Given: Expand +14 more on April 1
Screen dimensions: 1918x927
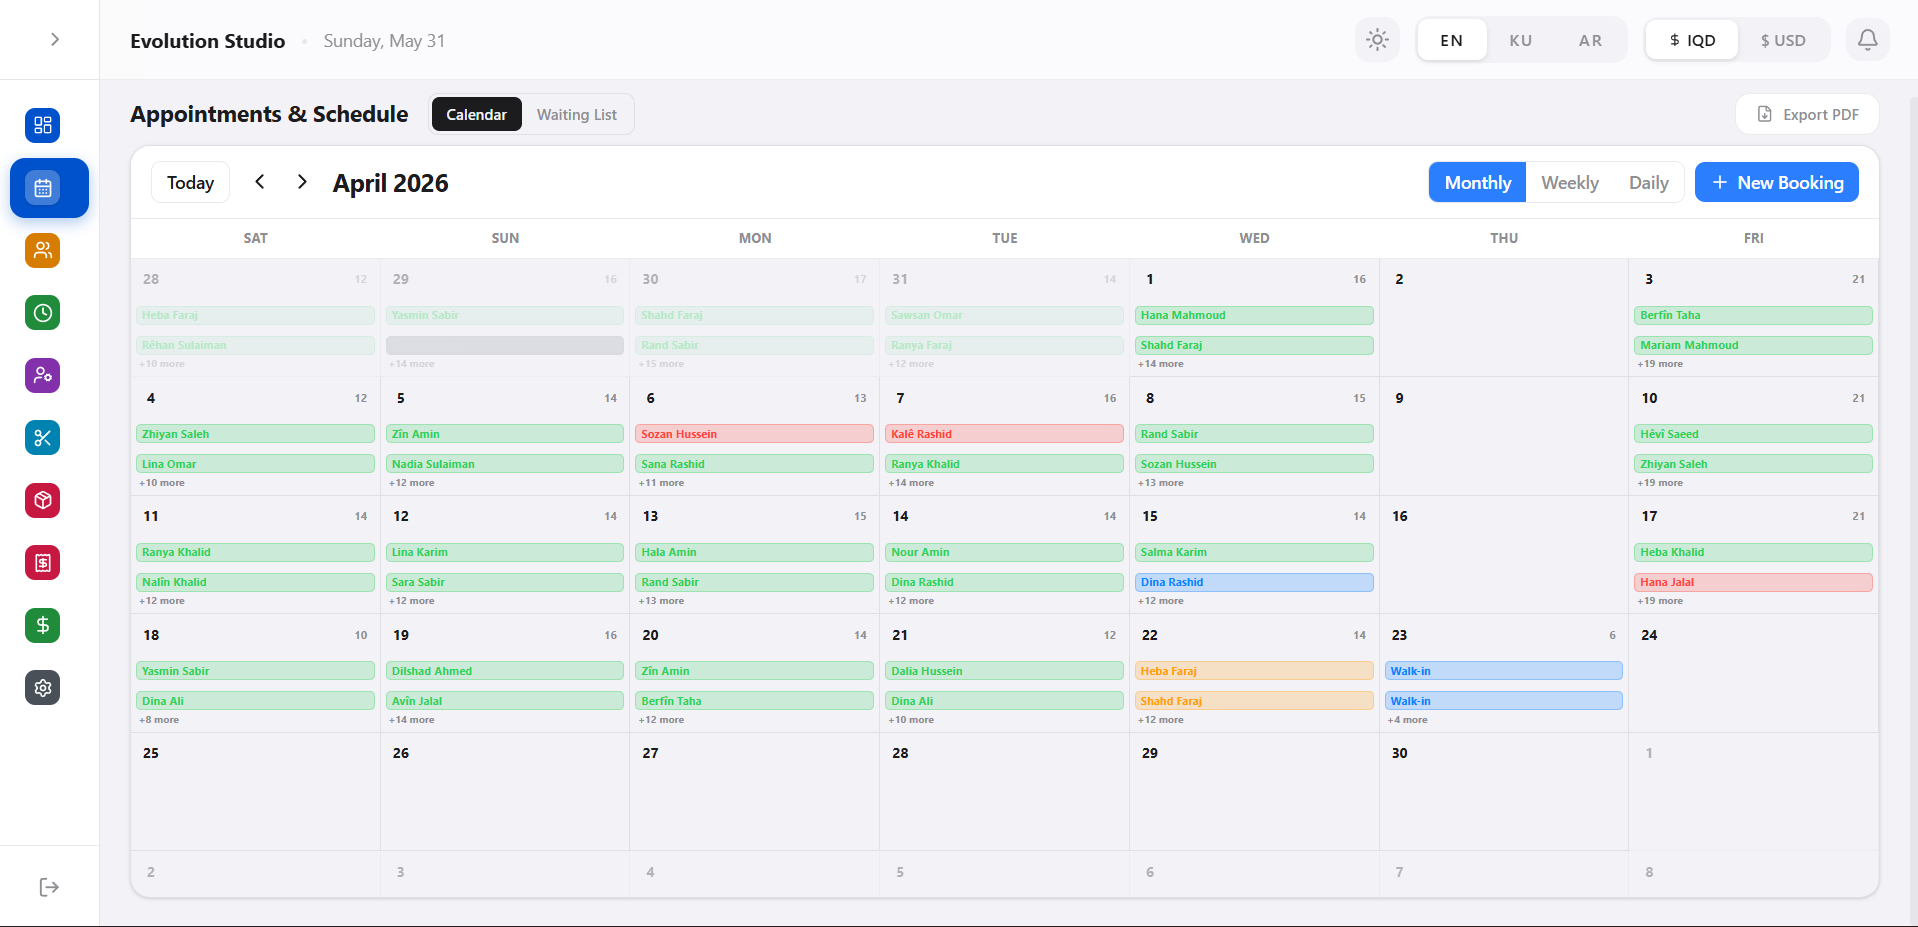Looking at the screenshot, I should click(1160, 364).
